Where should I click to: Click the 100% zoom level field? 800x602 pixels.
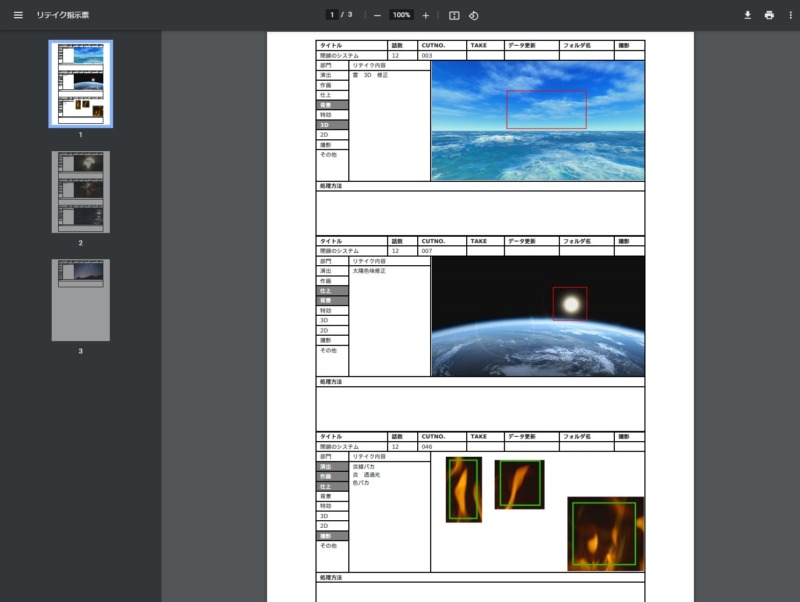click(402, 15)
